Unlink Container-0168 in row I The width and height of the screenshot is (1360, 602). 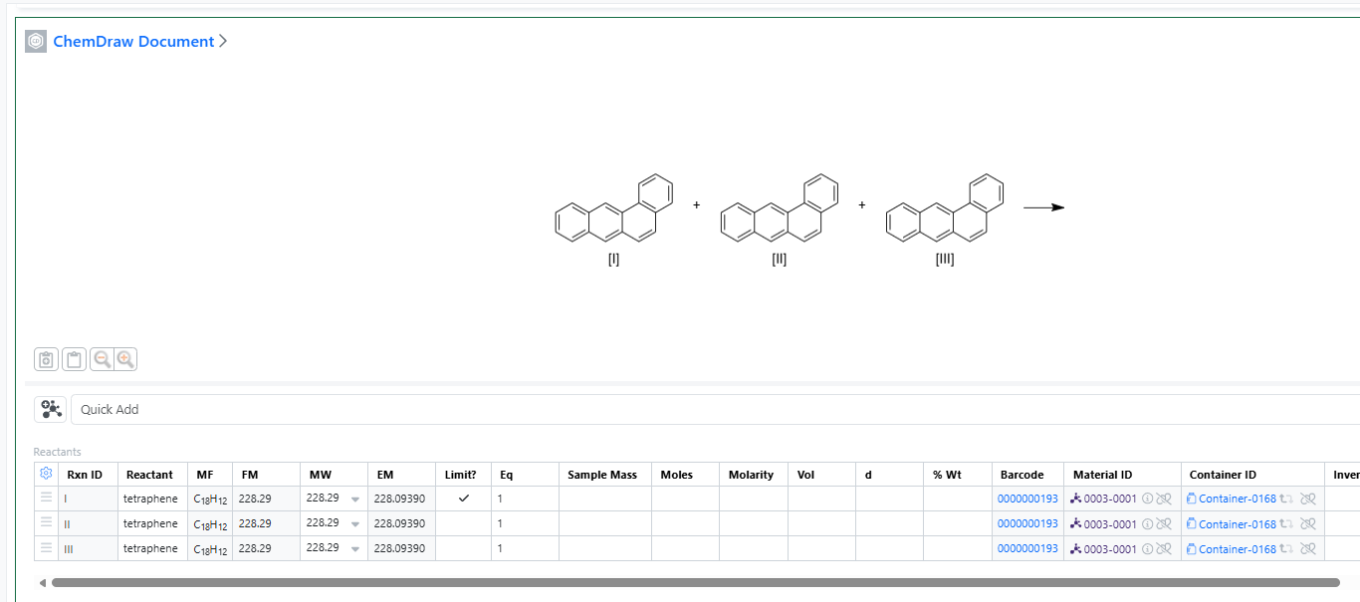pos(1307,499)
